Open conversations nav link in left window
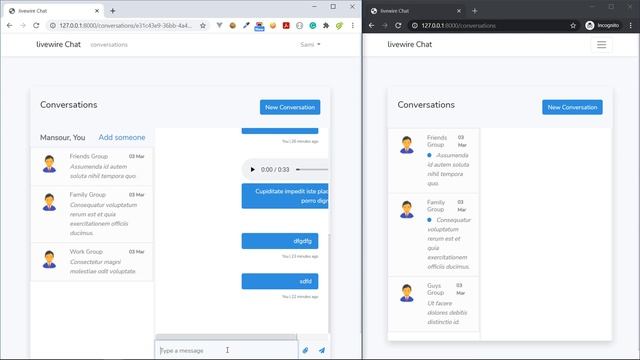This screenshot has width=640, height=360. [x=109, y=44]
